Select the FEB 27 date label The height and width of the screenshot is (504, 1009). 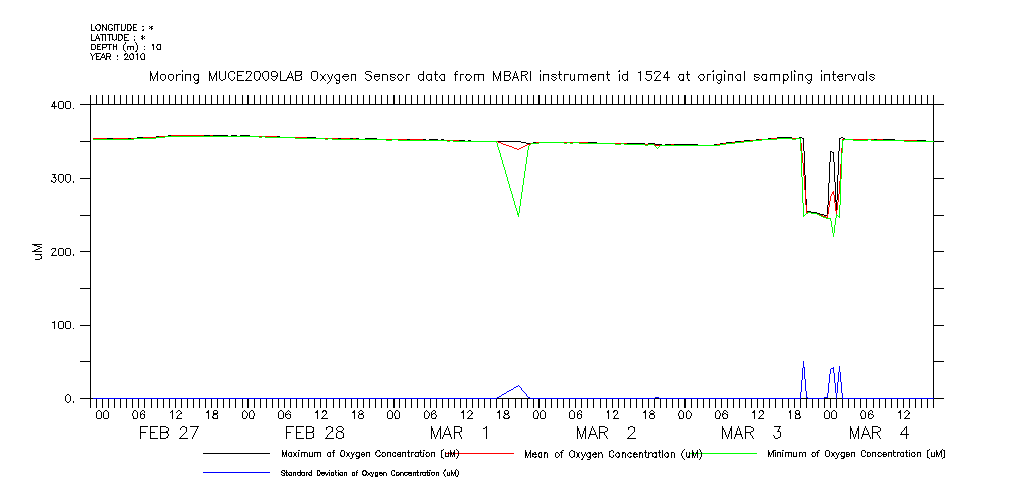pos(169,433)
